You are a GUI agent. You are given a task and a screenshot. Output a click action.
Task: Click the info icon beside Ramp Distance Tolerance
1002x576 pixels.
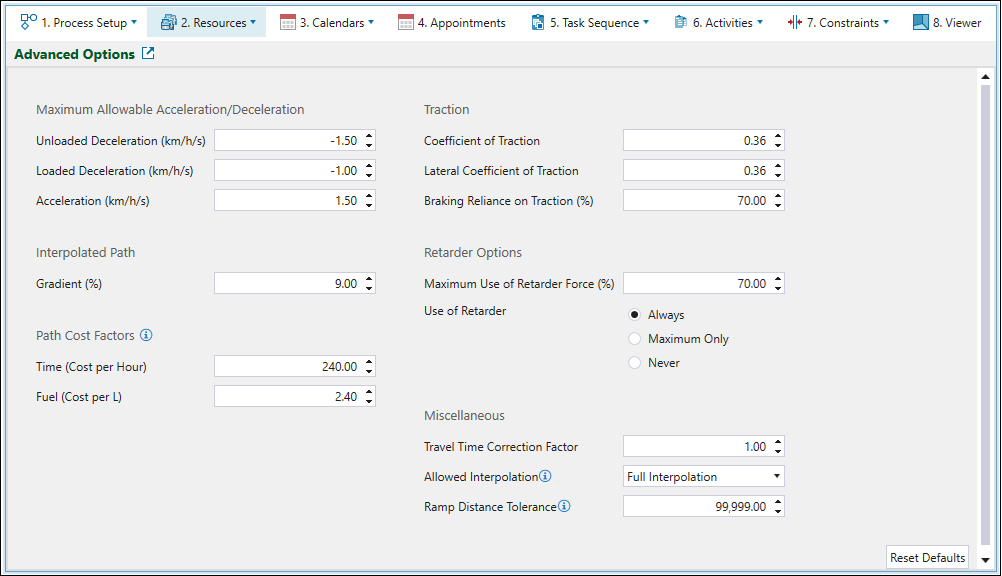click(564, 507)
